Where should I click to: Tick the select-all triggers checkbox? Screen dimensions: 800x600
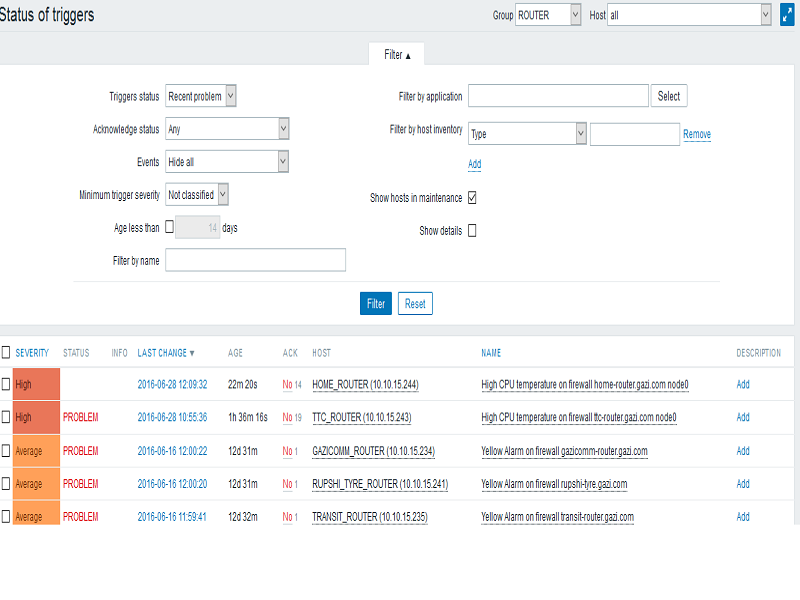click(x=6, y=352)
